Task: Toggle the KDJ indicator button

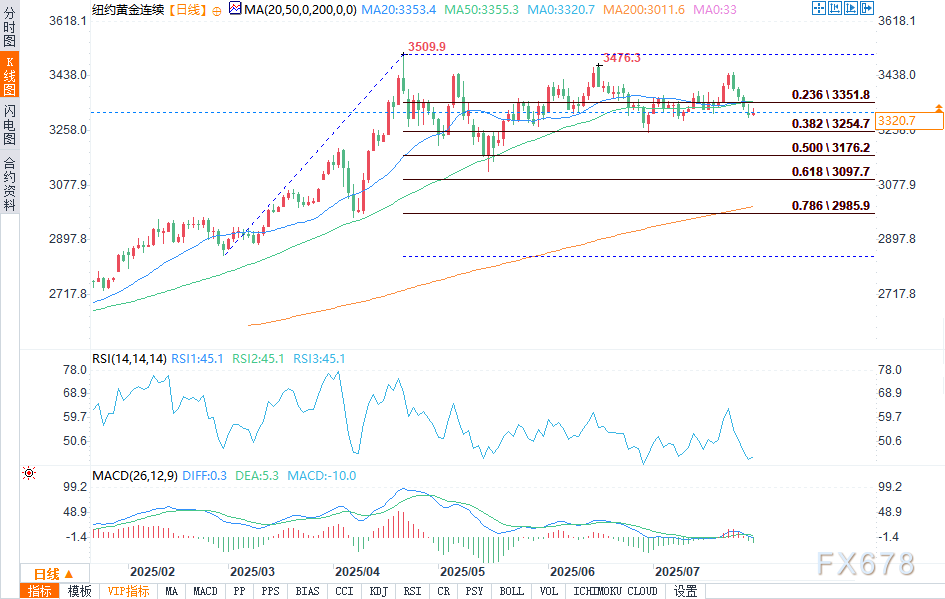Action: click(x=378, y=591)
